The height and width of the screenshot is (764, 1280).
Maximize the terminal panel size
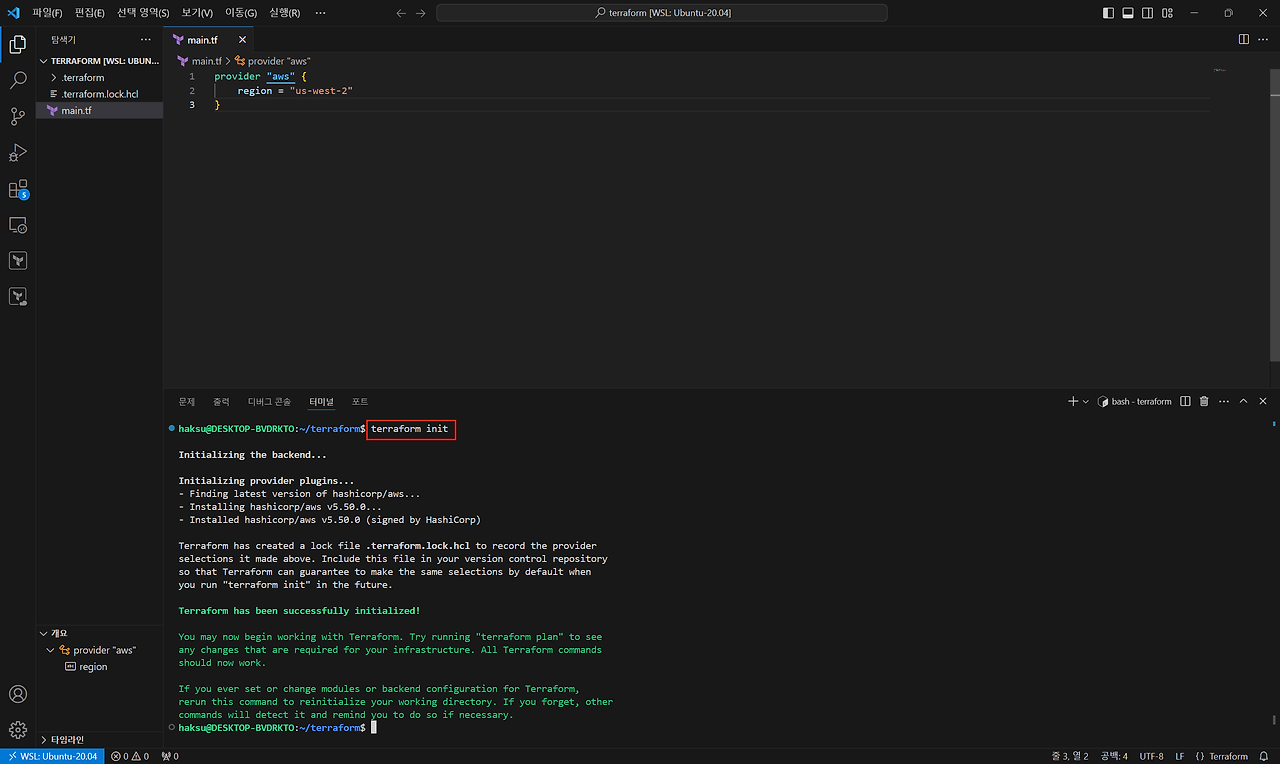click(x=1243, y=401)
